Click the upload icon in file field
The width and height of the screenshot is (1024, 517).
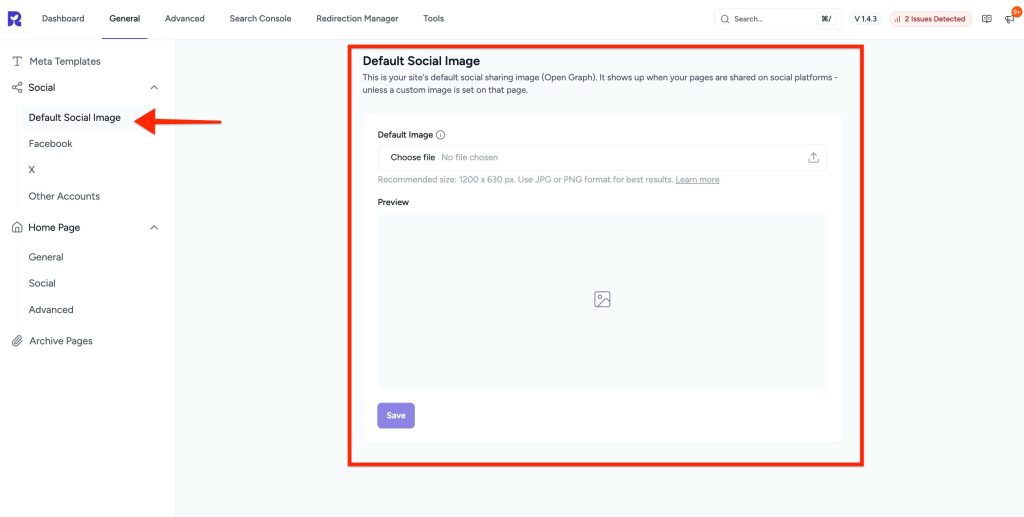coord(813,157)
